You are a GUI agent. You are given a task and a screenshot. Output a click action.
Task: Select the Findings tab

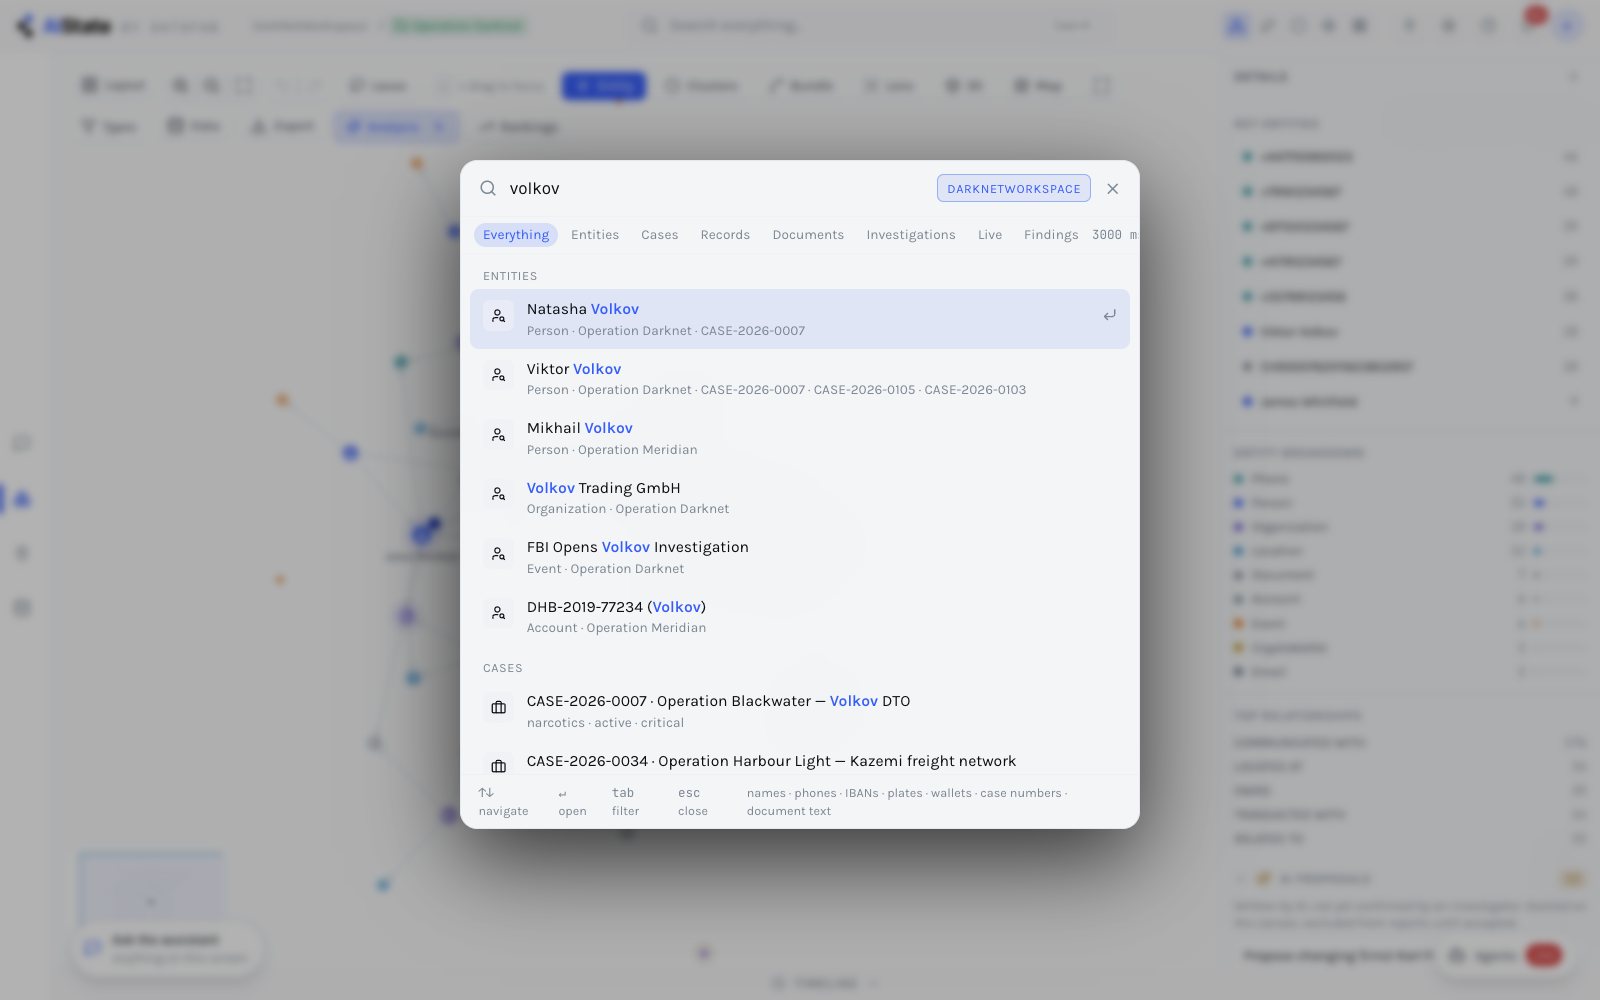[1051, 235]
